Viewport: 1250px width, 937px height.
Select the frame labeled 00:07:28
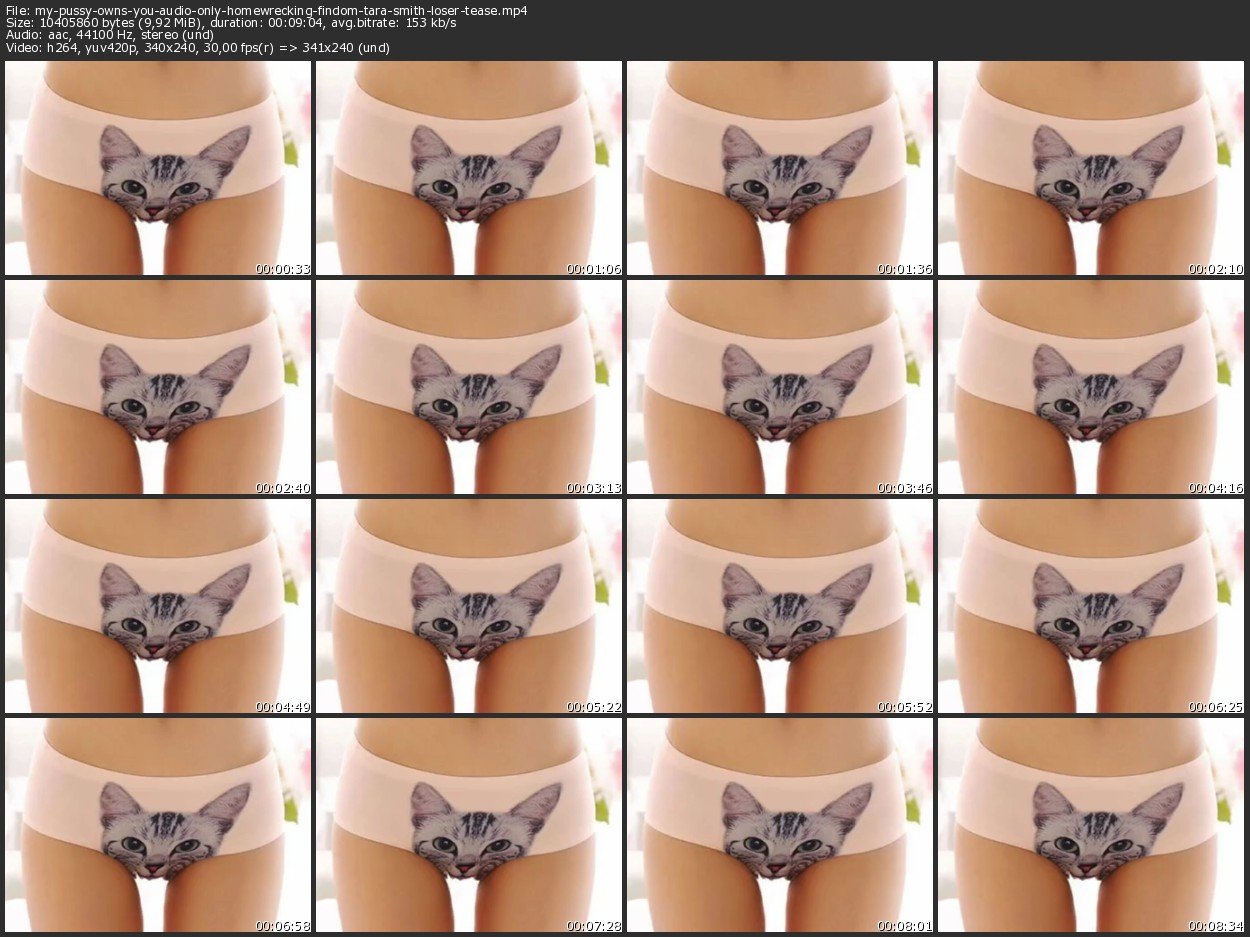click(x=469, y=825)
